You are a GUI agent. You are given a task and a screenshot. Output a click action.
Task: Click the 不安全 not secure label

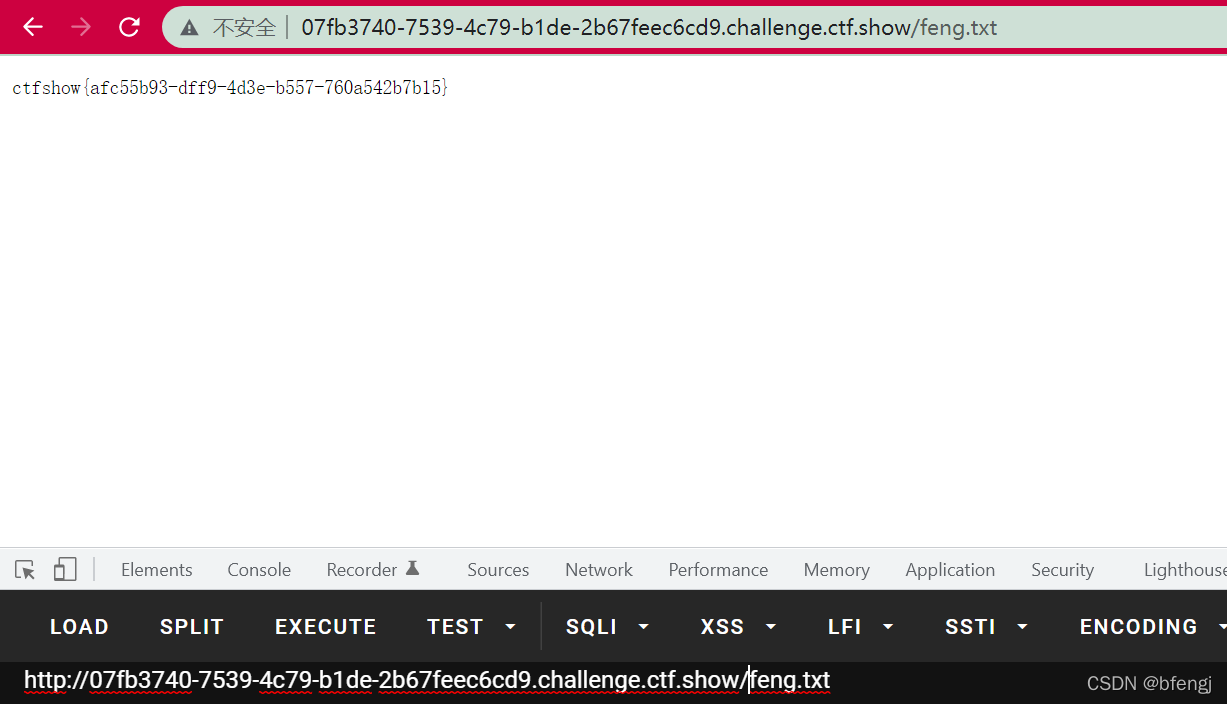click(244, 28)
